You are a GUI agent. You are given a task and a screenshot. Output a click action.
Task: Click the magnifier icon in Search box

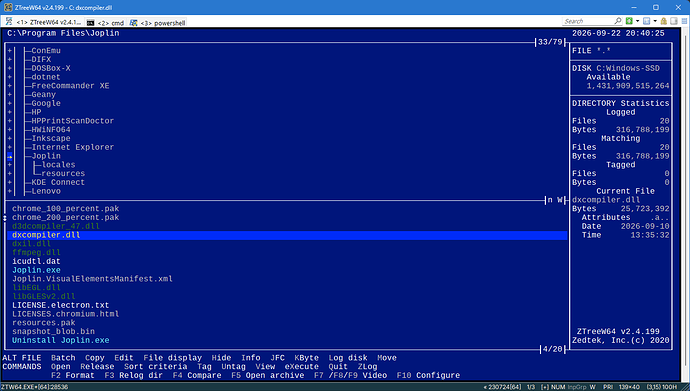[618, 21]
